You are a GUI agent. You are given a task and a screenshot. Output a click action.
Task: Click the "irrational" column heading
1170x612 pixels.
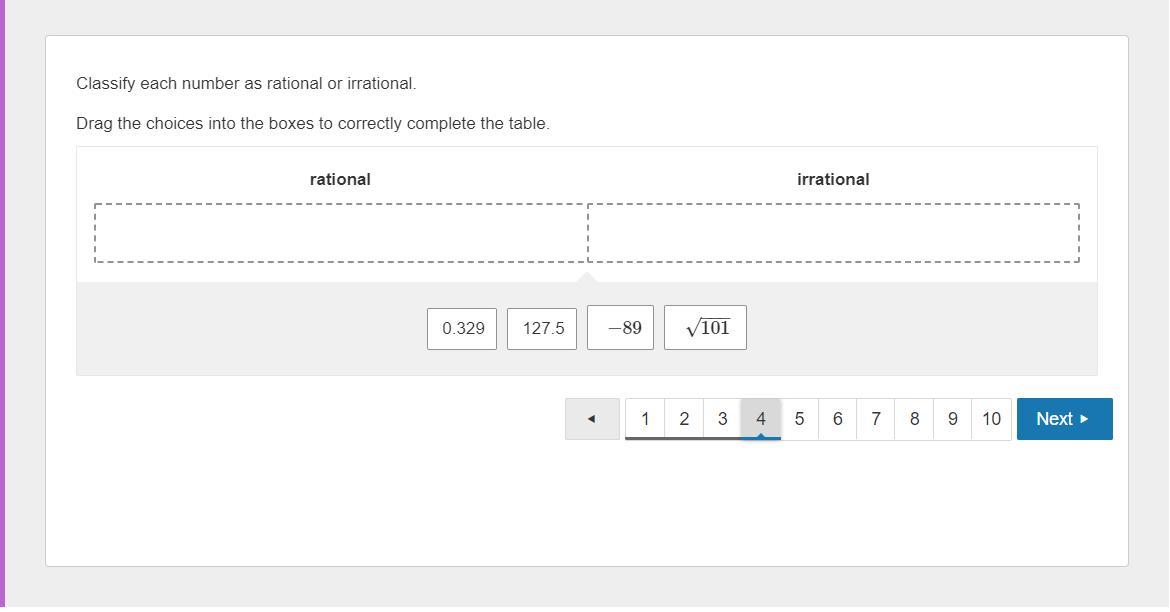pos(833,180)
